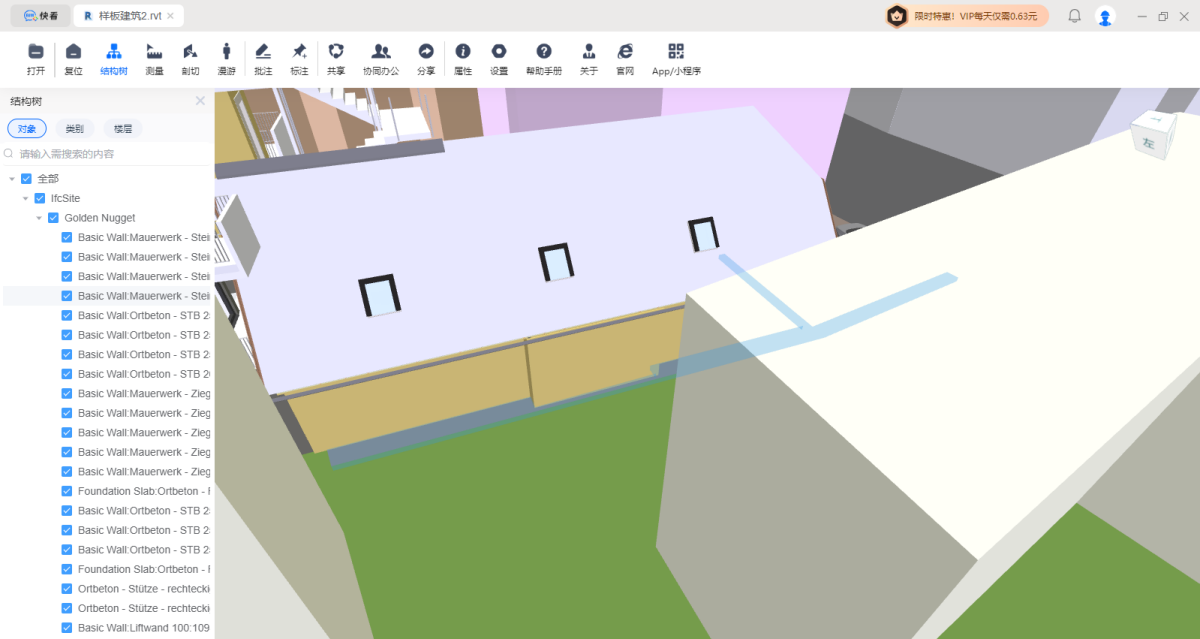This screenshot has height=639, width=1200.
Task: Click the VIP 限时特惠 promotion banner
Action: (965, 16)
